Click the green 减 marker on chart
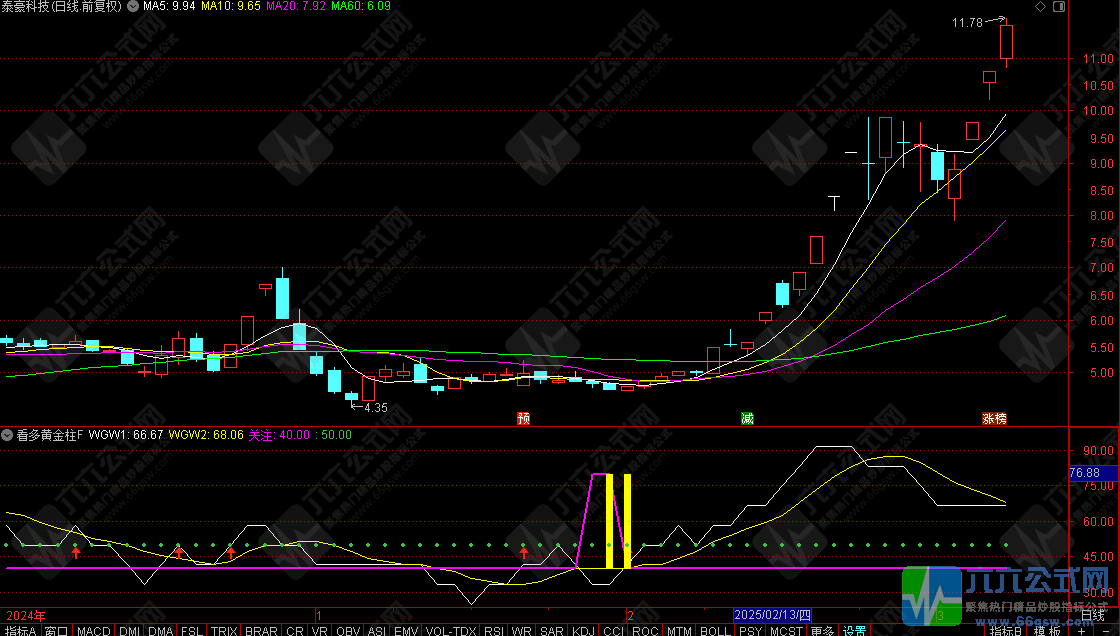This screenshot has width=1120, height=636. (x=747, y=418)
